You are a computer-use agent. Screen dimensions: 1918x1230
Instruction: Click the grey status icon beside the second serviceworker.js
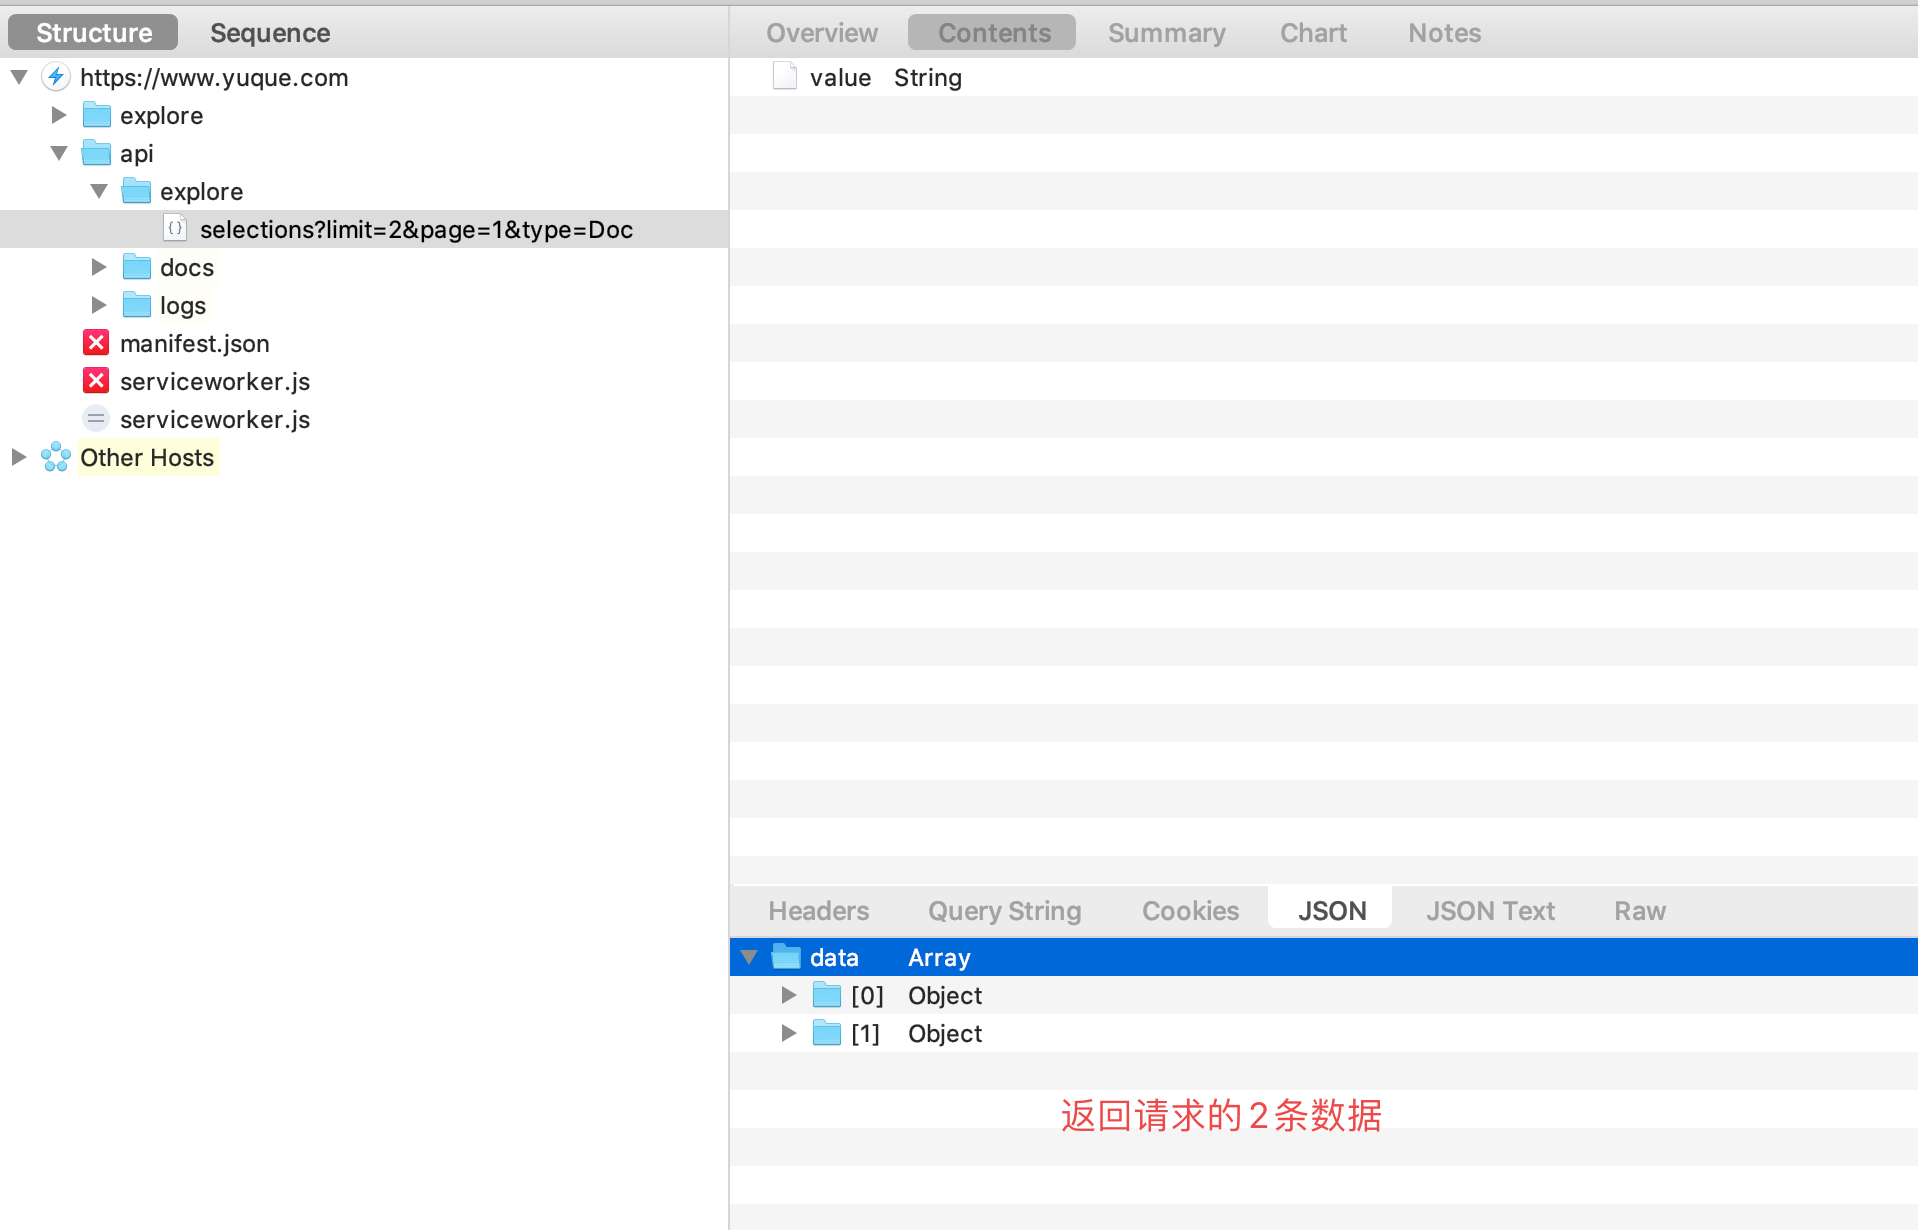pos(96,419)
